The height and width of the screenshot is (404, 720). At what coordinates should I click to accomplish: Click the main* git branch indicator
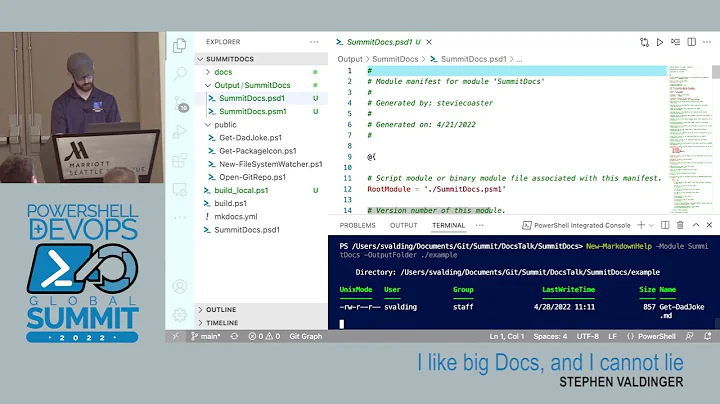(x=206, y=337)
